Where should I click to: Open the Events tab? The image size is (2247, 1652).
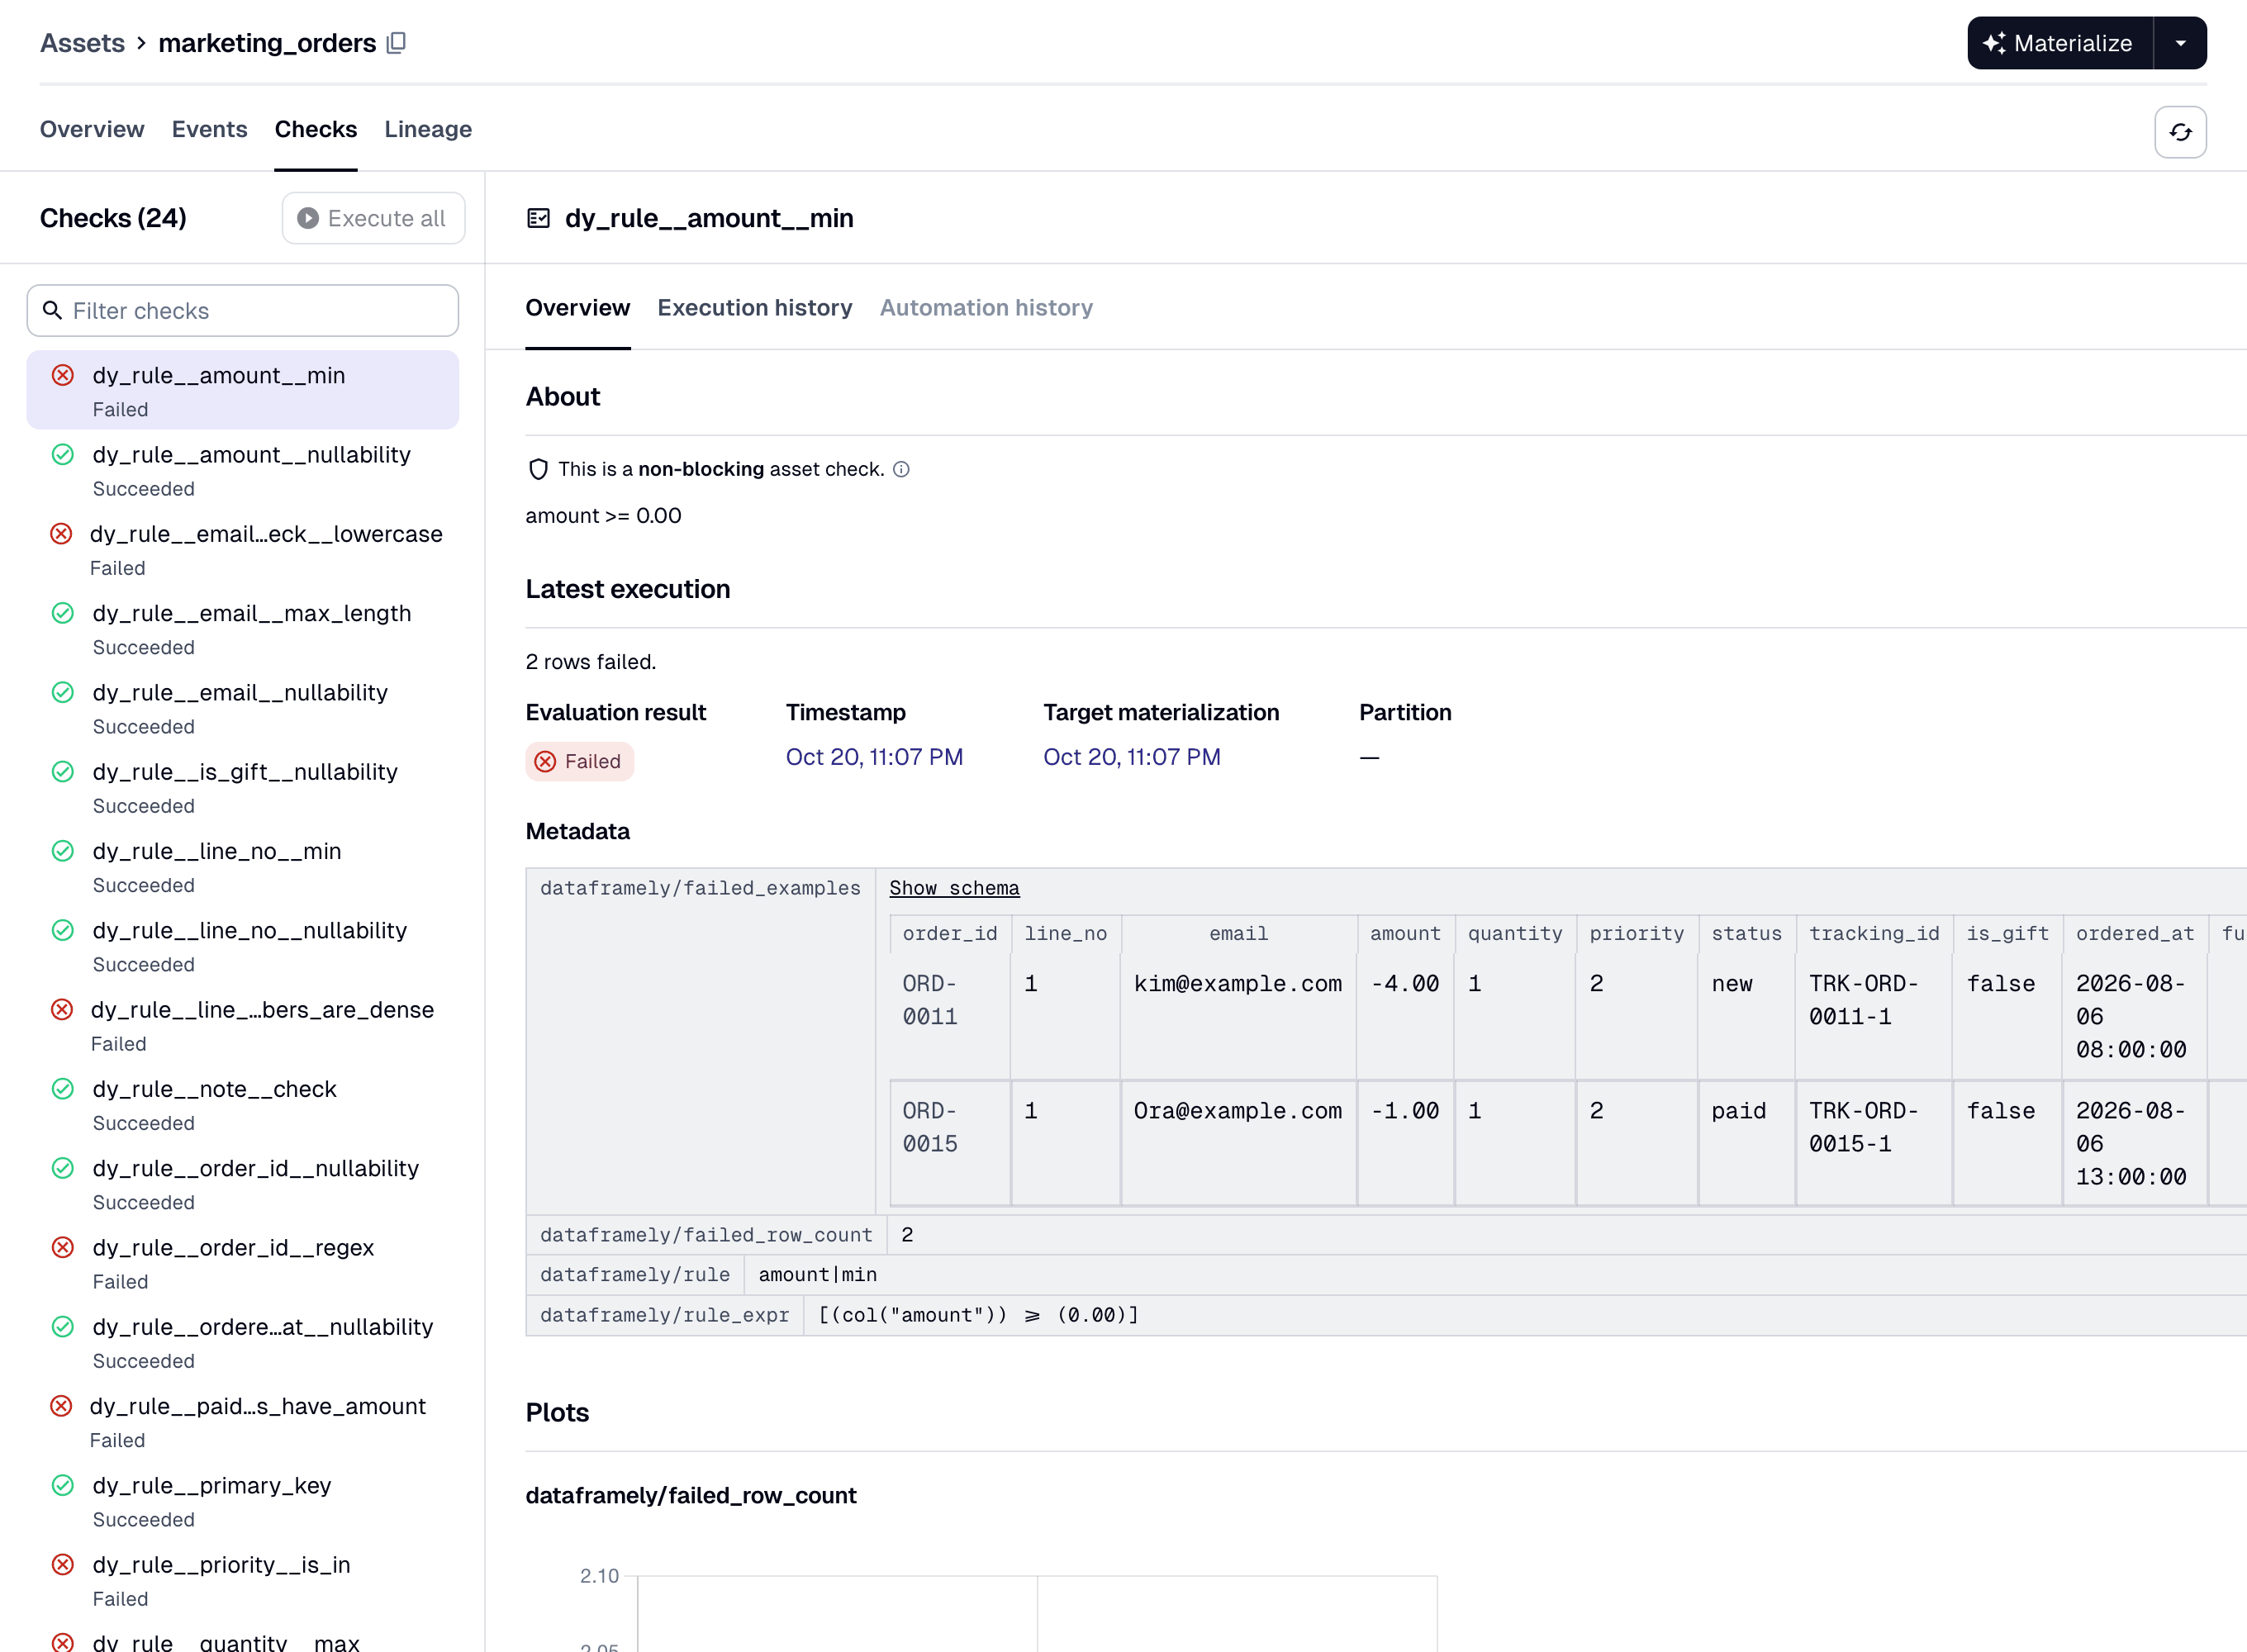click(x=209, y=129)
